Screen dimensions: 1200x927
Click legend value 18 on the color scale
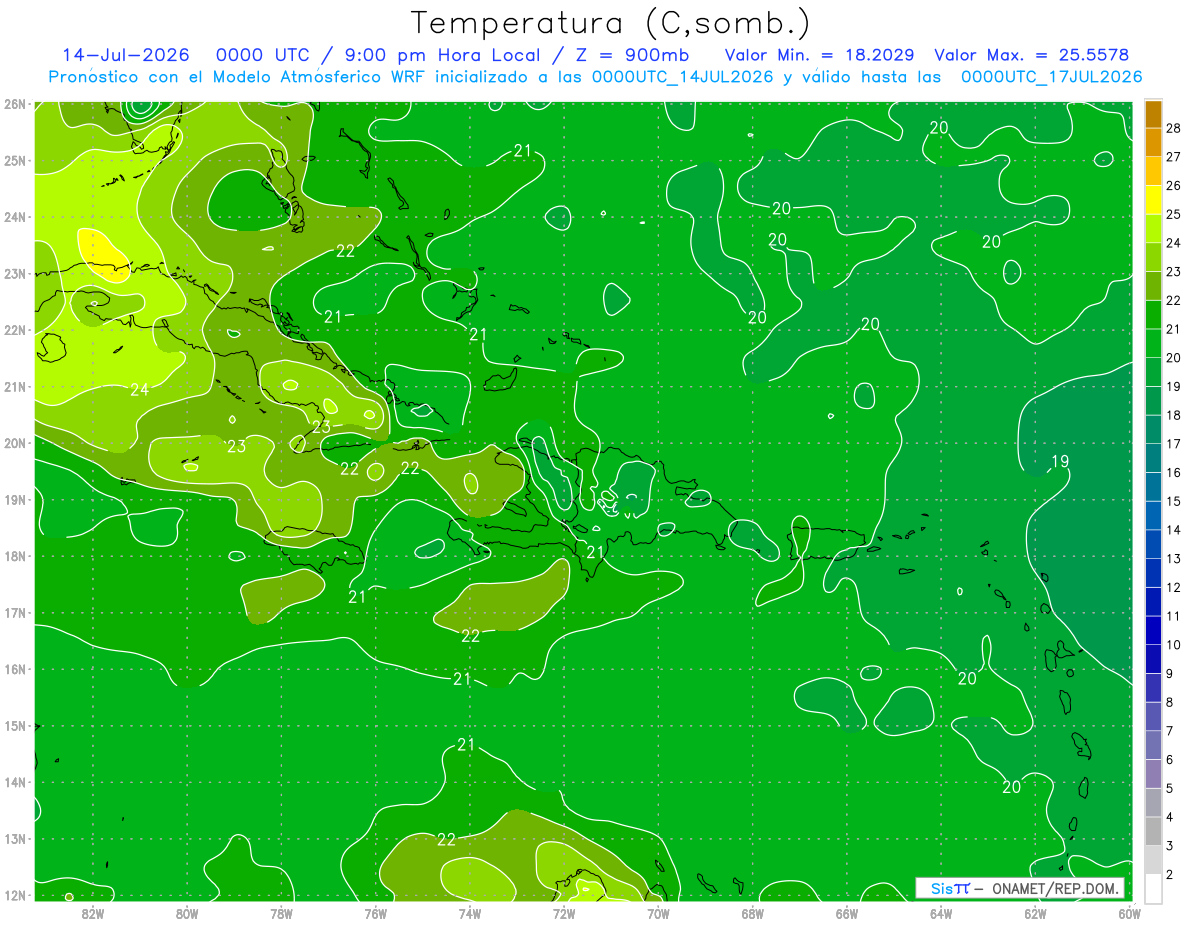click(x=1174, y=416)
